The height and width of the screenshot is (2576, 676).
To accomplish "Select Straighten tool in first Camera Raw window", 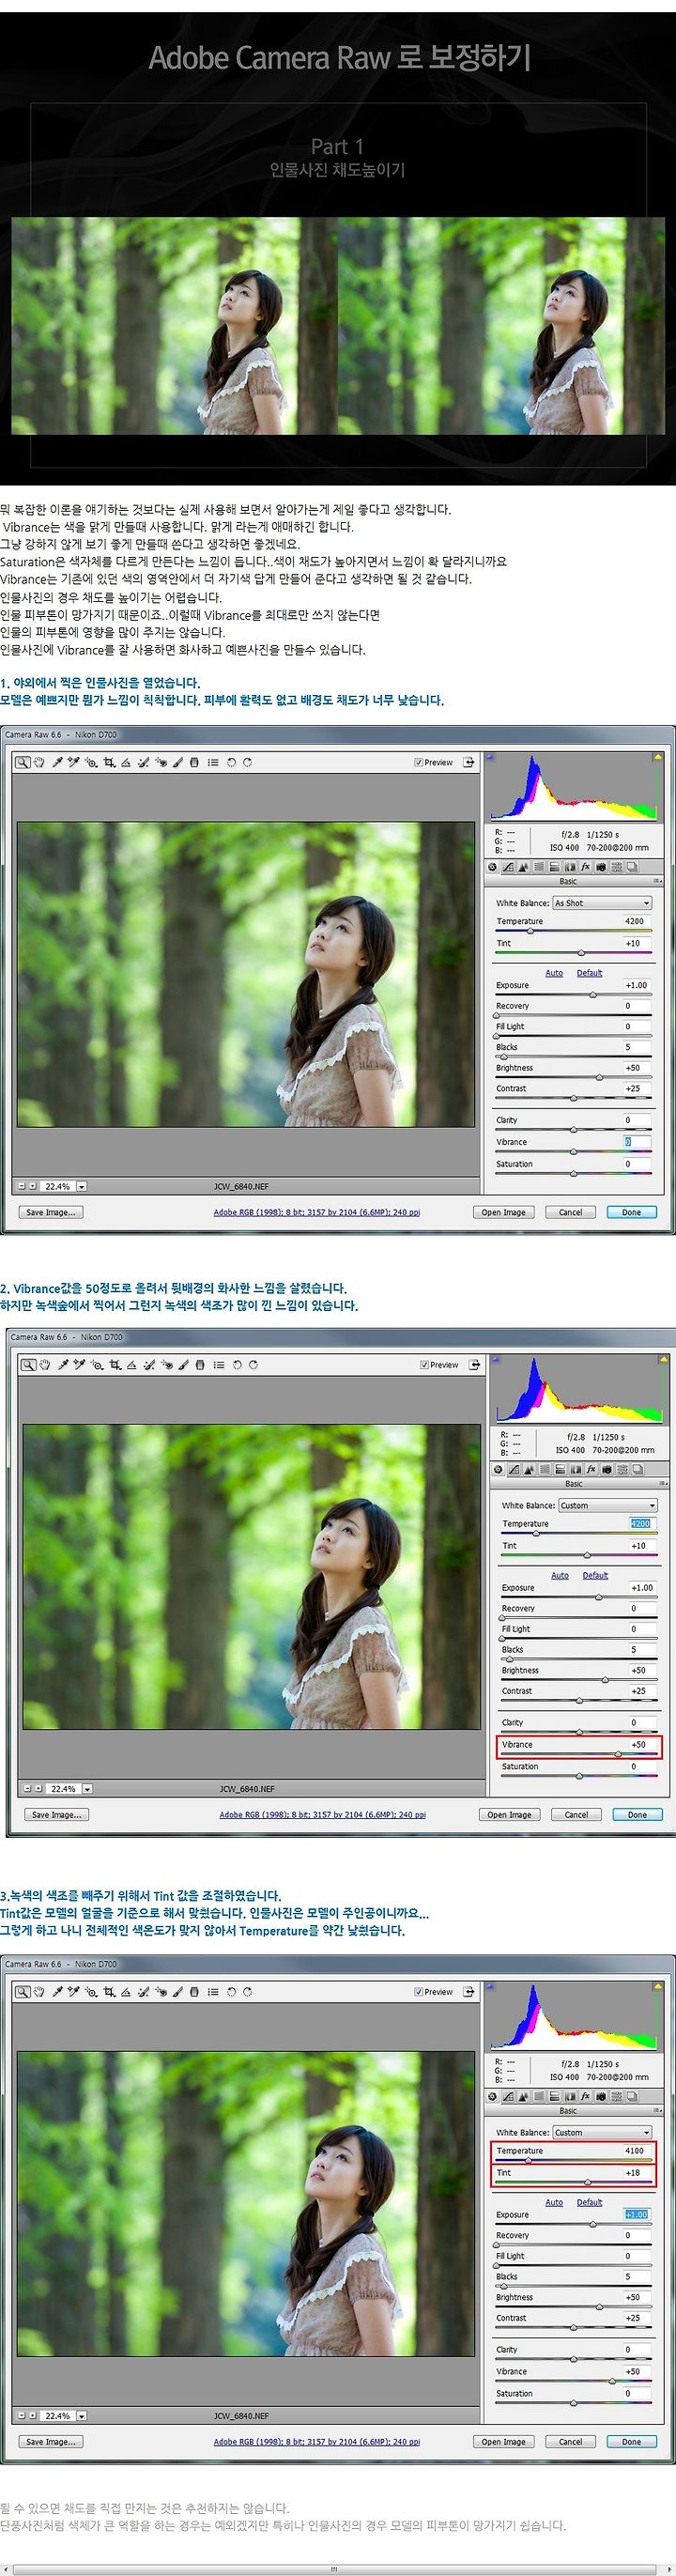I will [x=125, y=762].
